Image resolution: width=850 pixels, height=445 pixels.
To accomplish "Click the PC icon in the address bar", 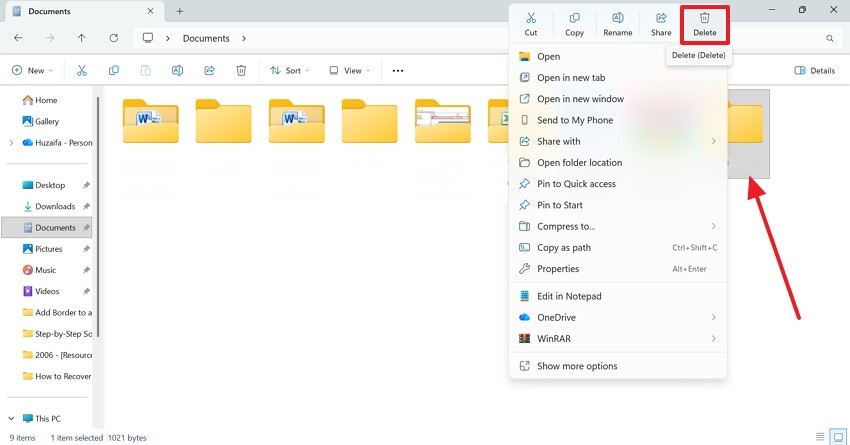I will point(147,38).
